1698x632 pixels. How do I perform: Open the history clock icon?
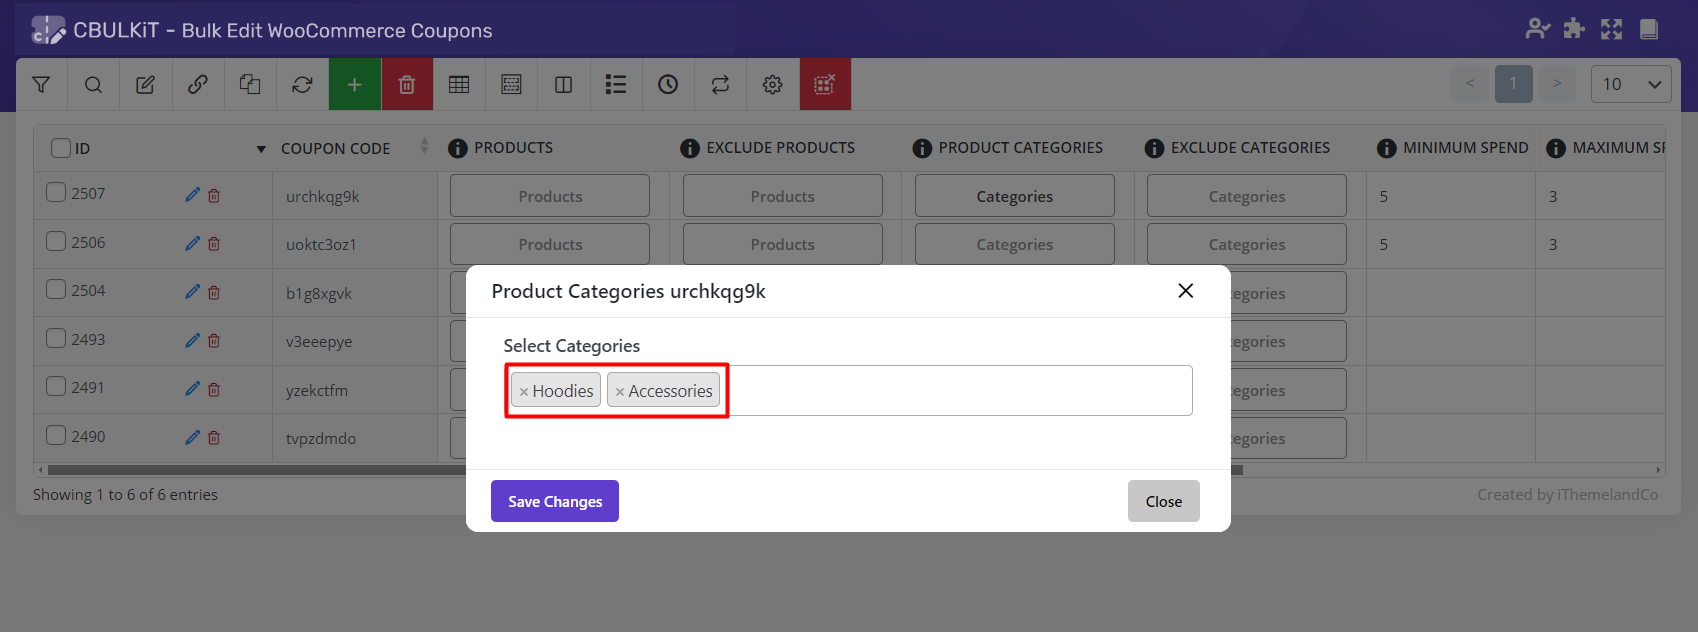(668, 85)
